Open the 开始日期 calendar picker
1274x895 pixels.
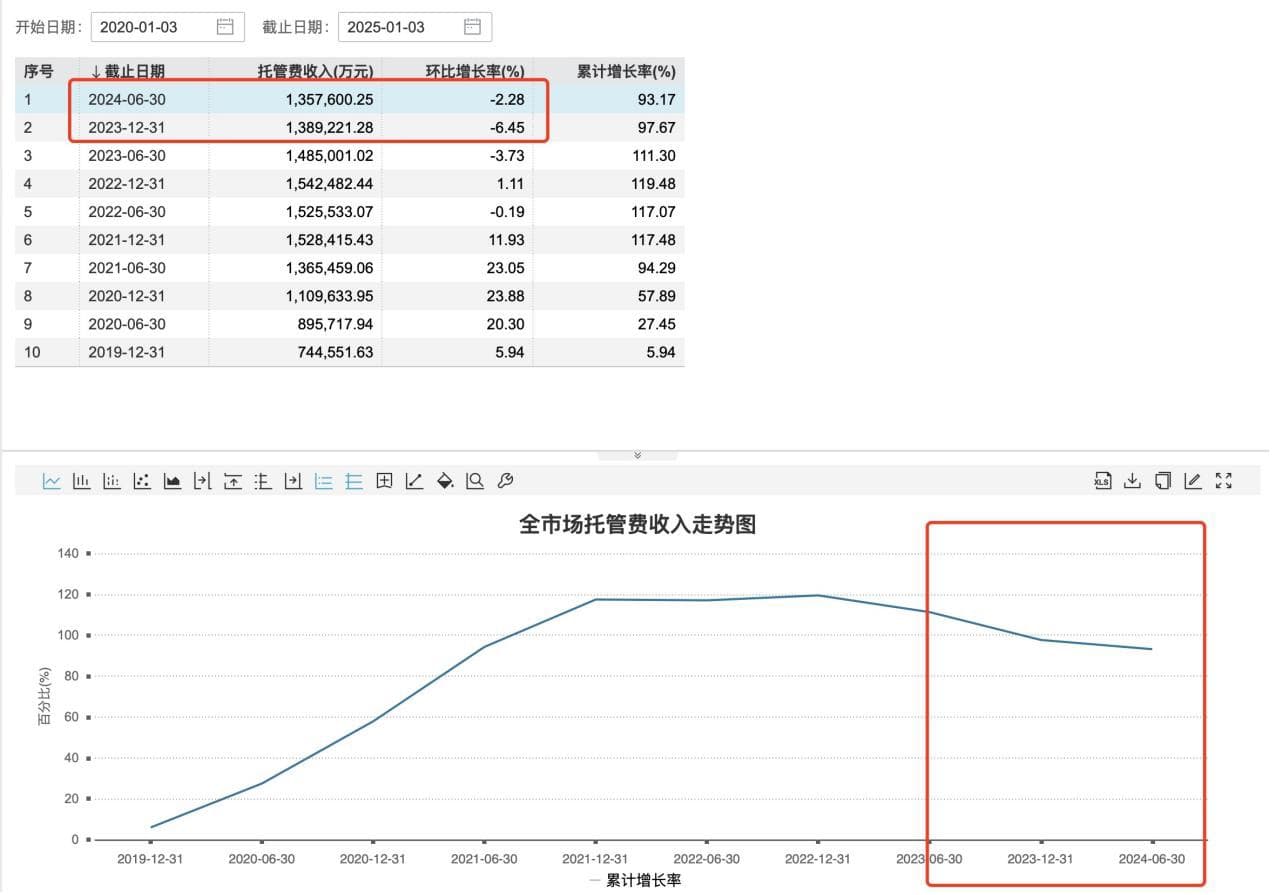pyautogui.click(x=225, y=27)
